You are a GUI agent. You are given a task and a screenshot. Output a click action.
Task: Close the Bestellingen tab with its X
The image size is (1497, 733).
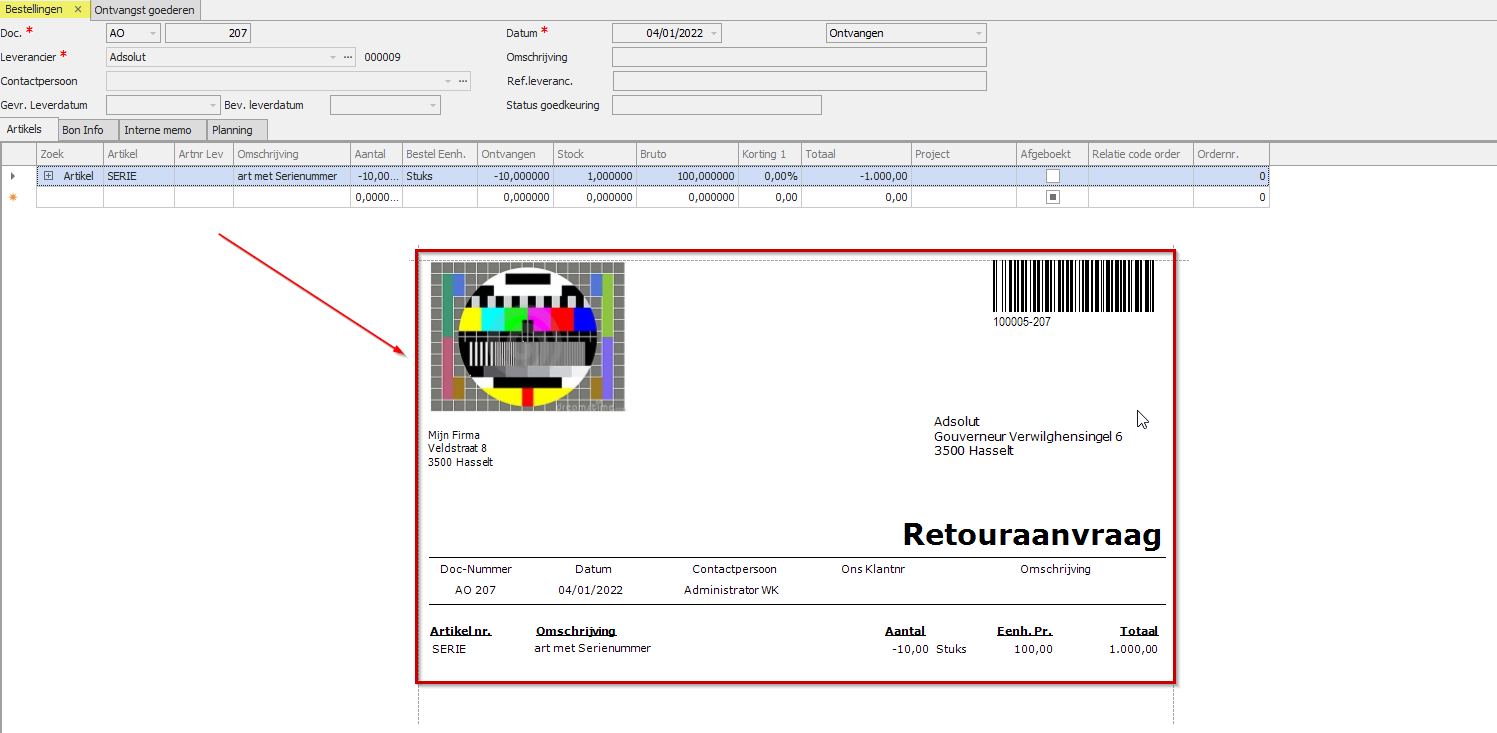click(78, 9)
